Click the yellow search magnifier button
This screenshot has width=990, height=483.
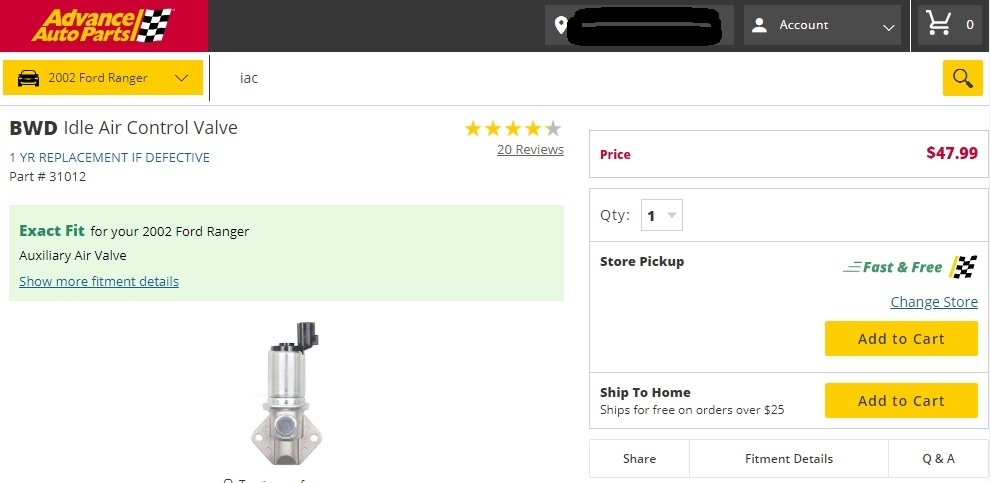point(962,78)
